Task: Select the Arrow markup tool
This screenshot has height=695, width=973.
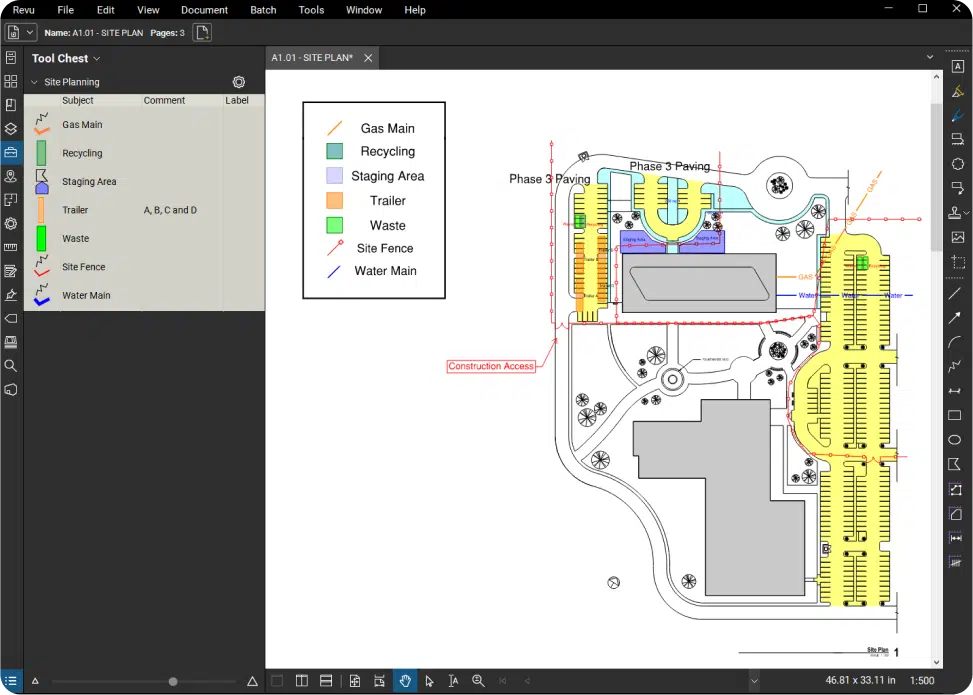Action: 955,318
